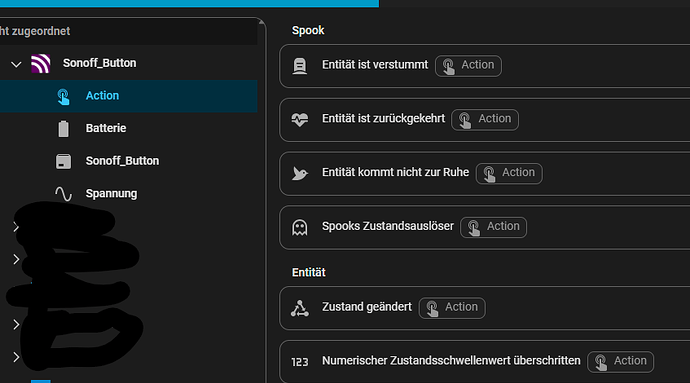The image size is (690, 383).
Task: Click the tombstone icon for verstummt
Action: pos(300,66)
